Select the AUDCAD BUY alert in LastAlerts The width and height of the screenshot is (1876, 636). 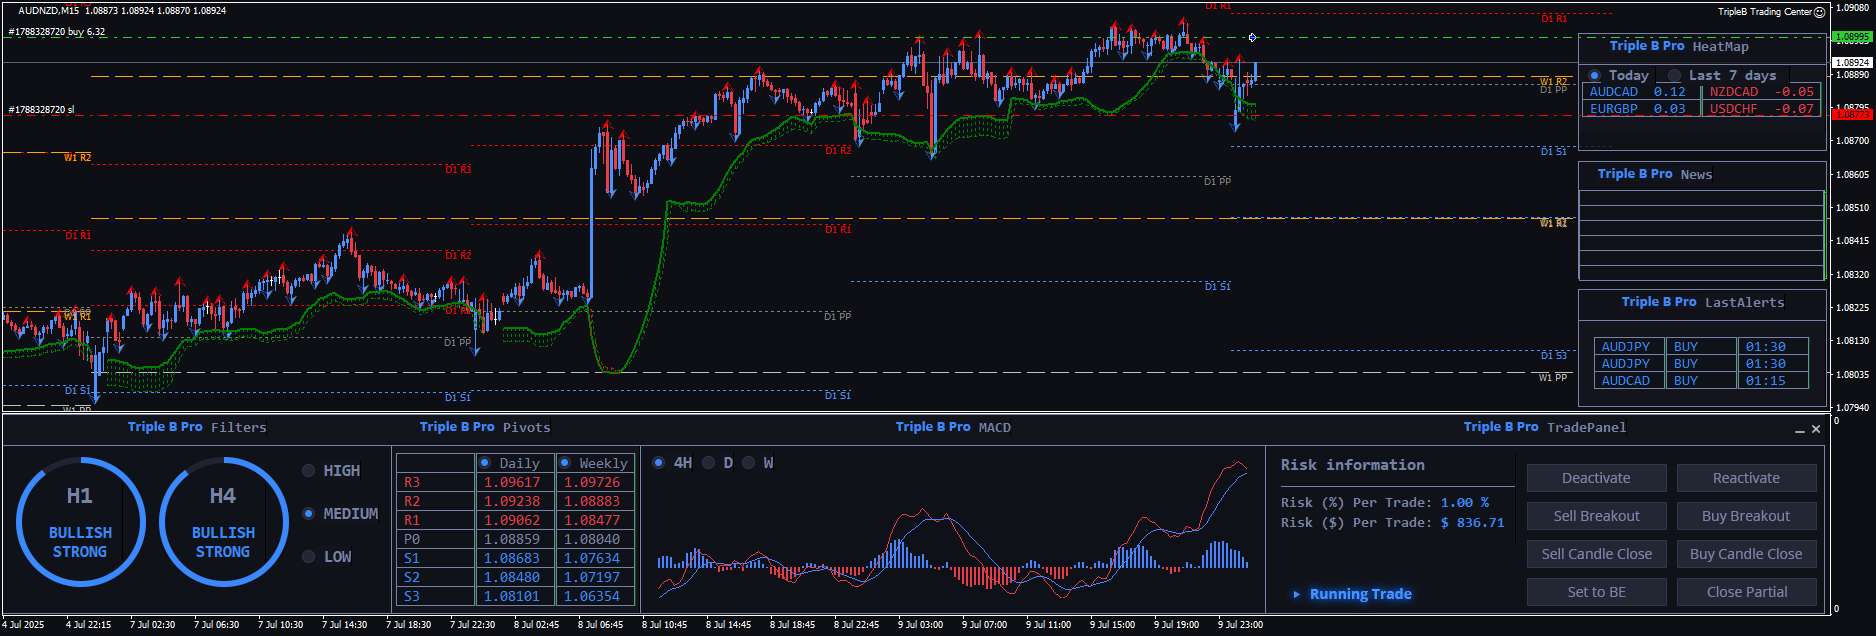[1626, 381]
